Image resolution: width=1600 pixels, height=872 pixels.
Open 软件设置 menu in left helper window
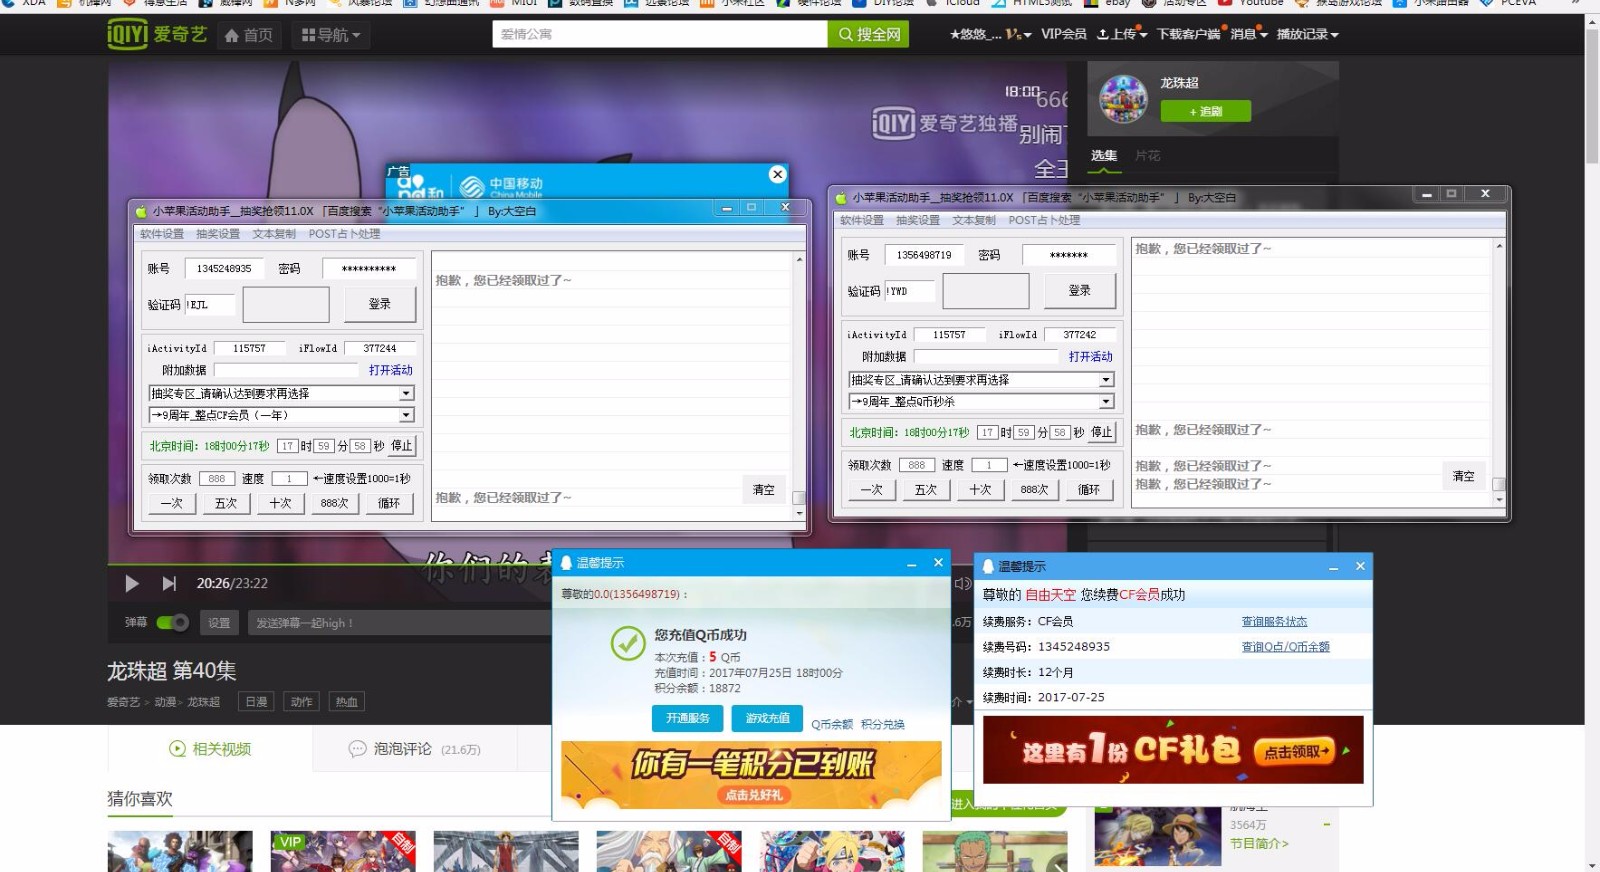click(162, 234)
